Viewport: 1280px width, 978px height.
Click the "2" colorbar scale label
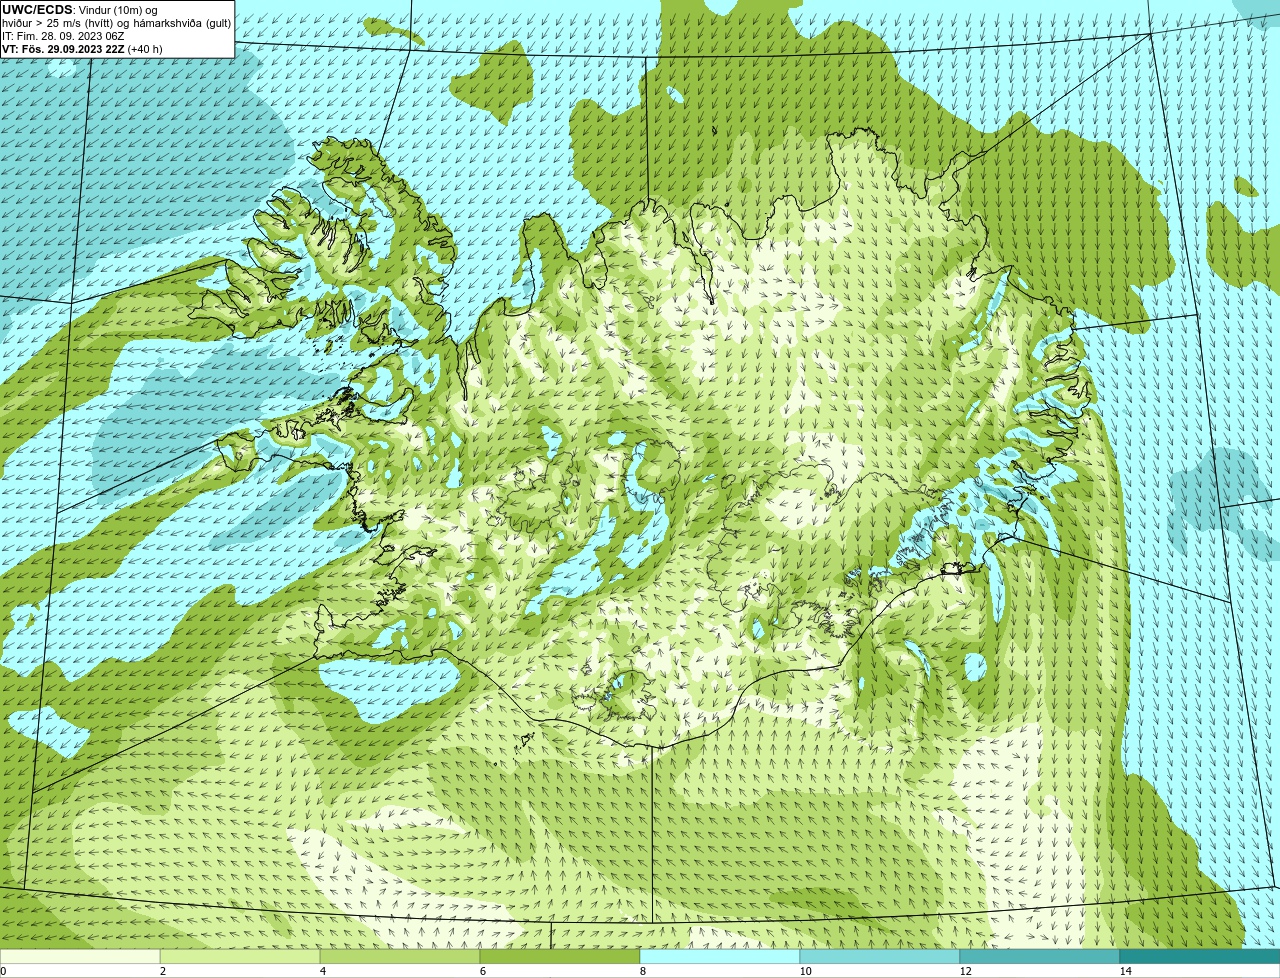162,971
